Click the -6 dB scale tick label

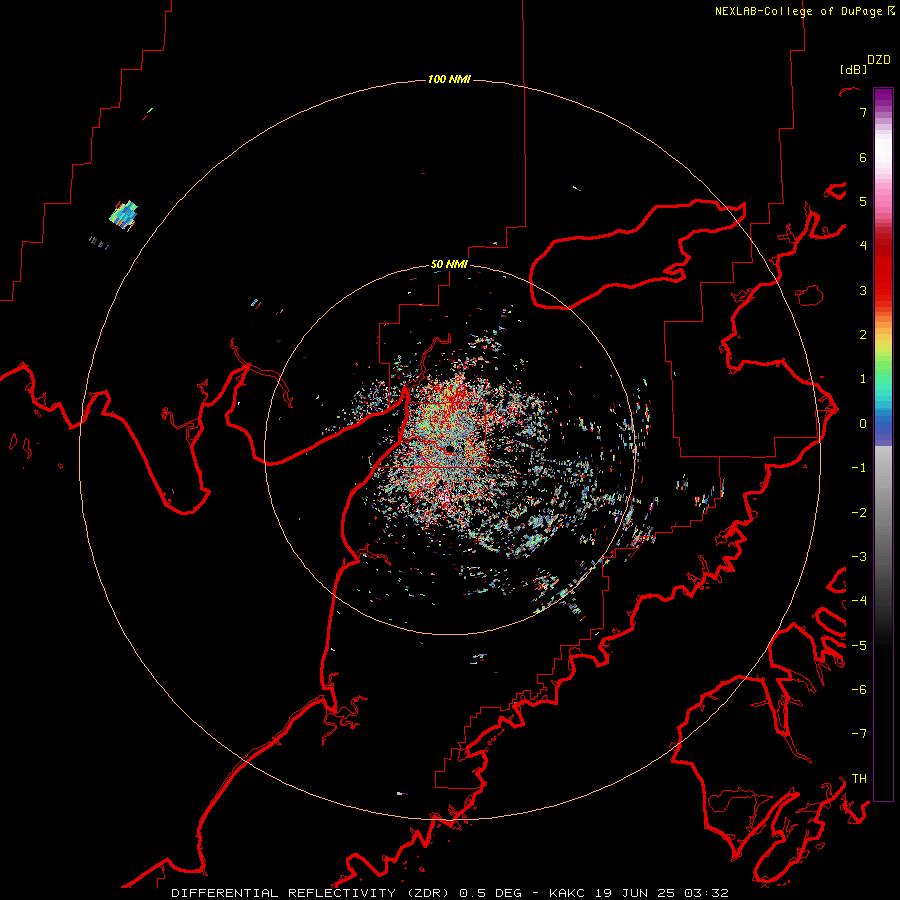pyautogui.click(x=859, y=690)
